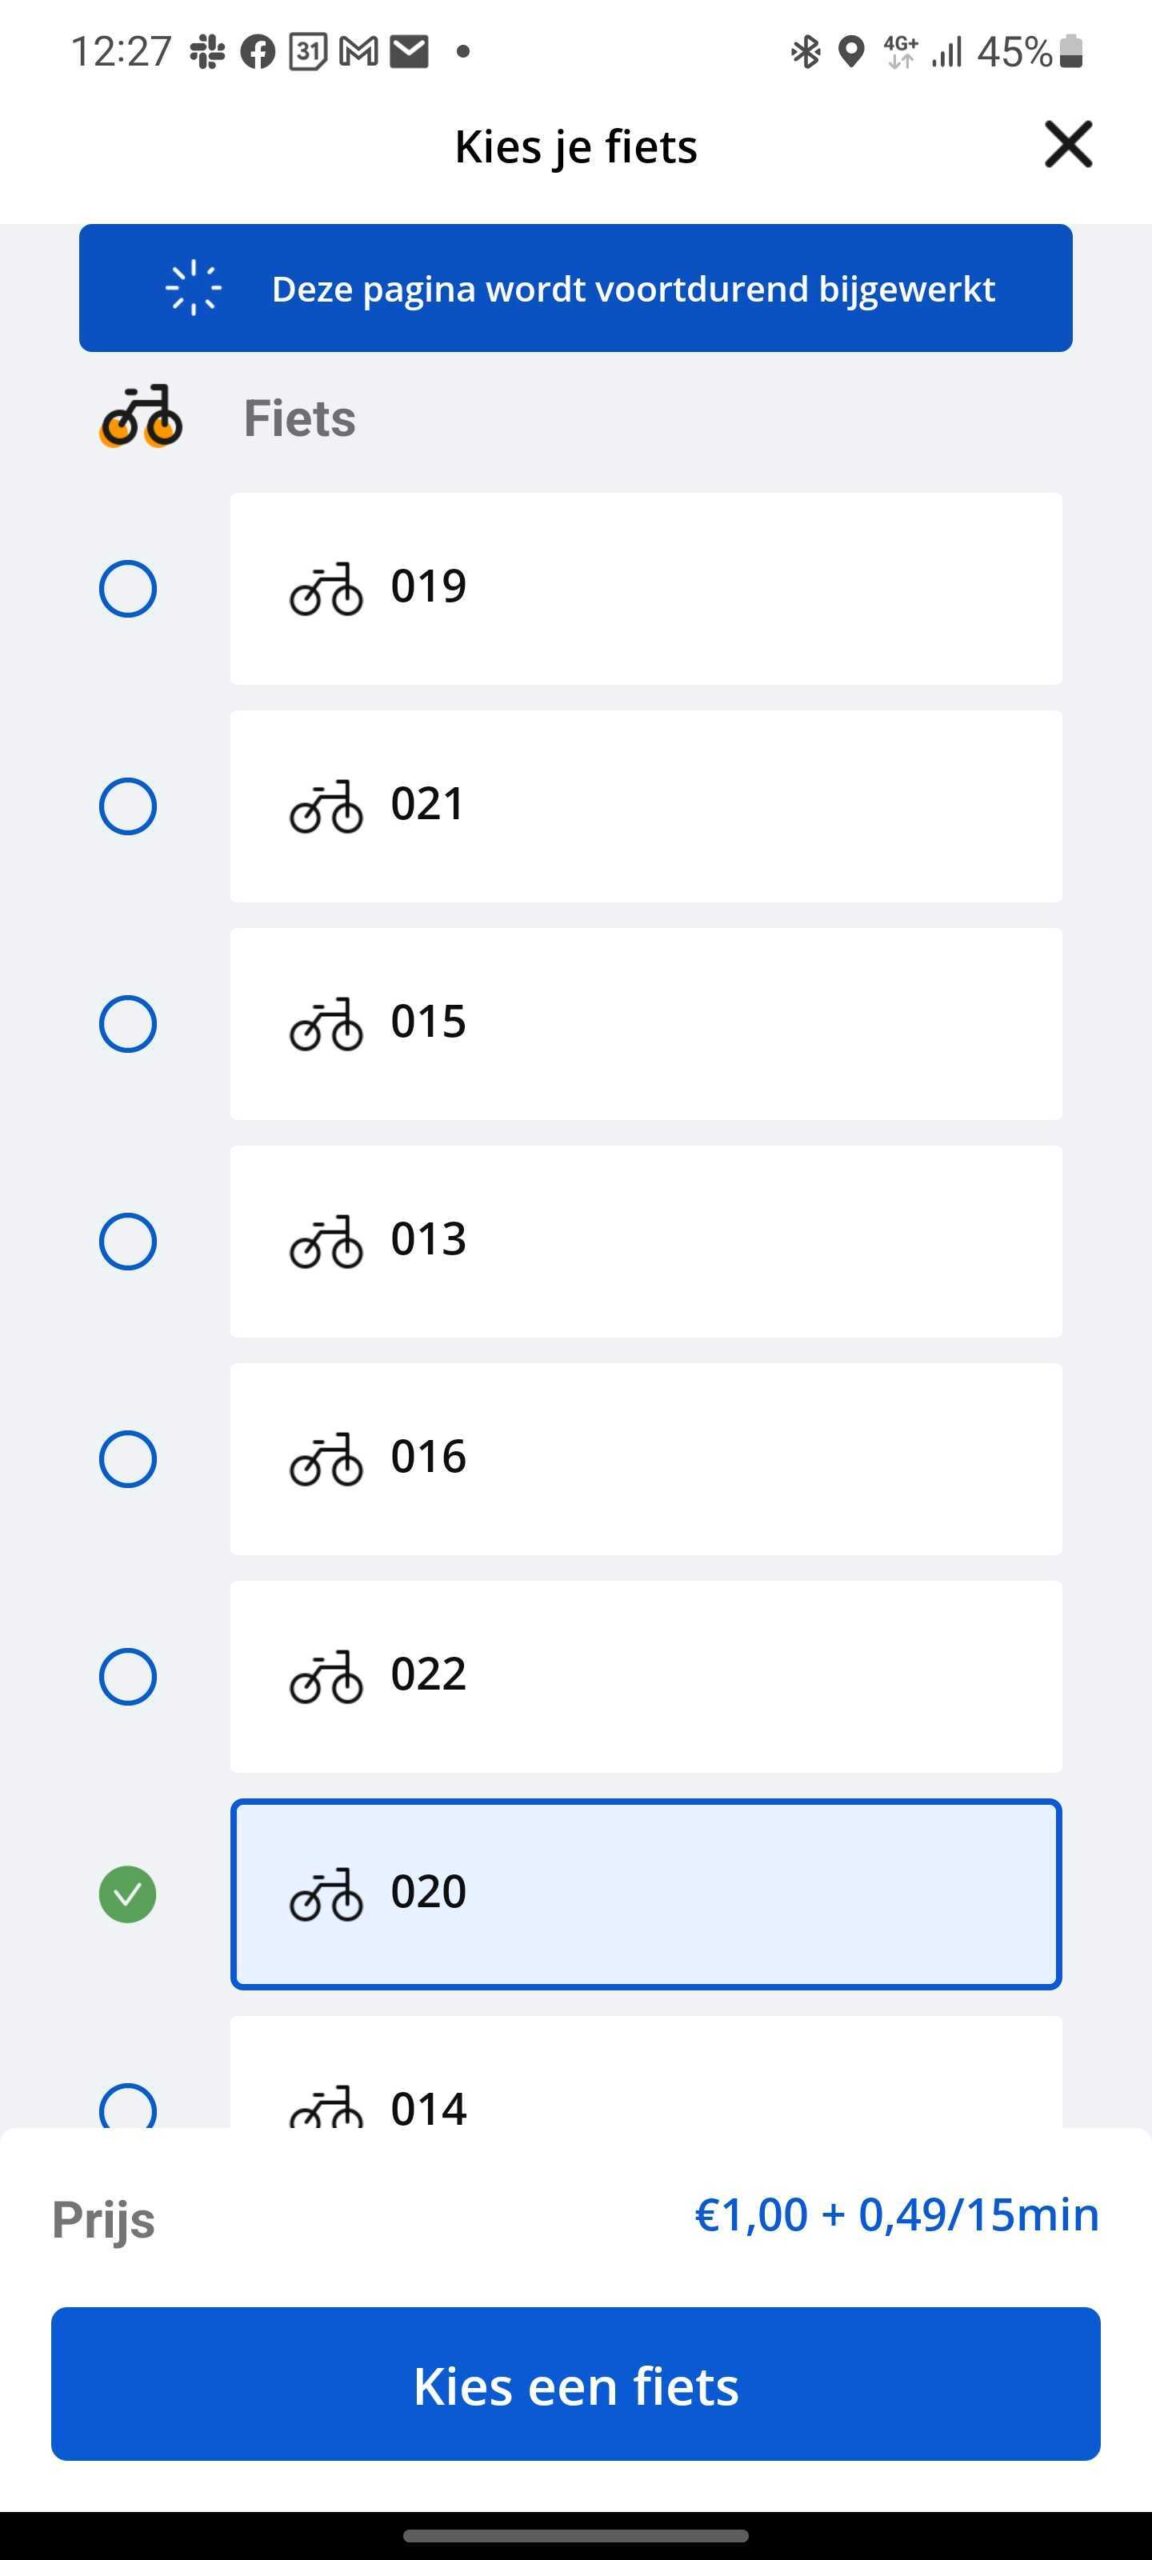
Task: Tap the bicycle icon in card 019
Action: pyautogui.click(x=326, y=588)
